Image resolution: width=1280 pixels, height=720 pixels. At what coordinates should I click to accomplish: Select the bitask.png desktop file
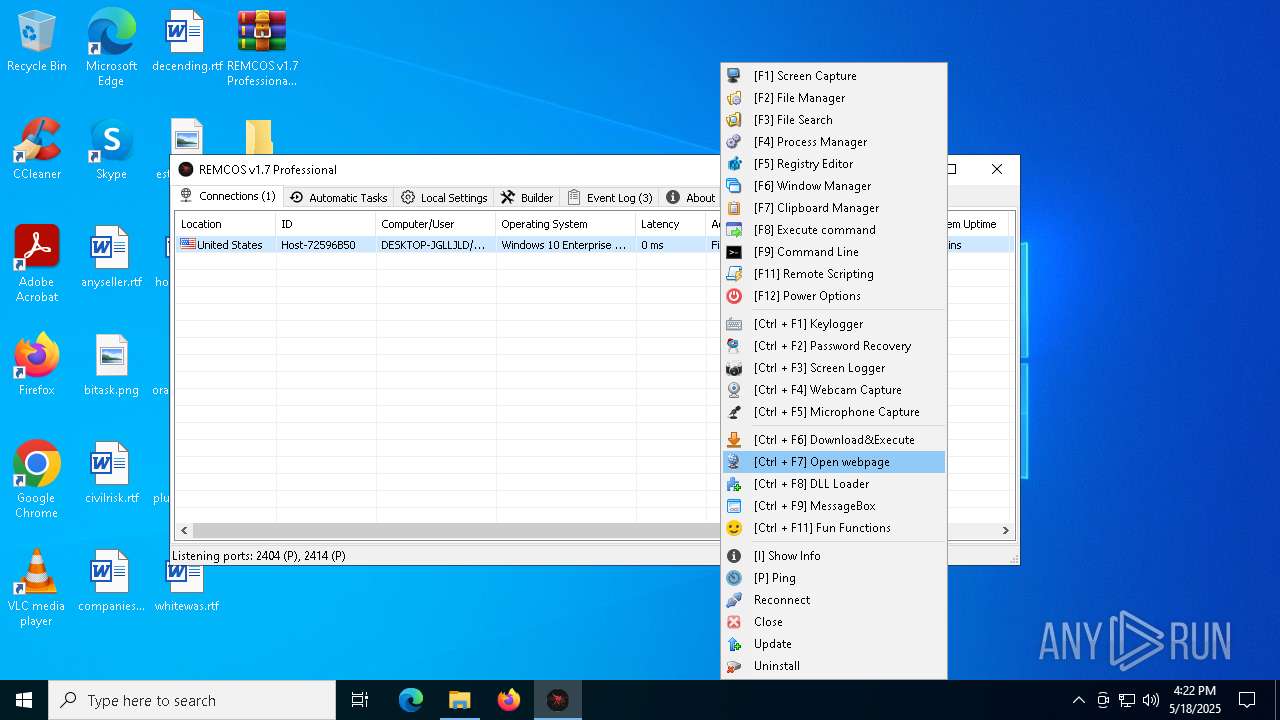[x=111, y=364]
